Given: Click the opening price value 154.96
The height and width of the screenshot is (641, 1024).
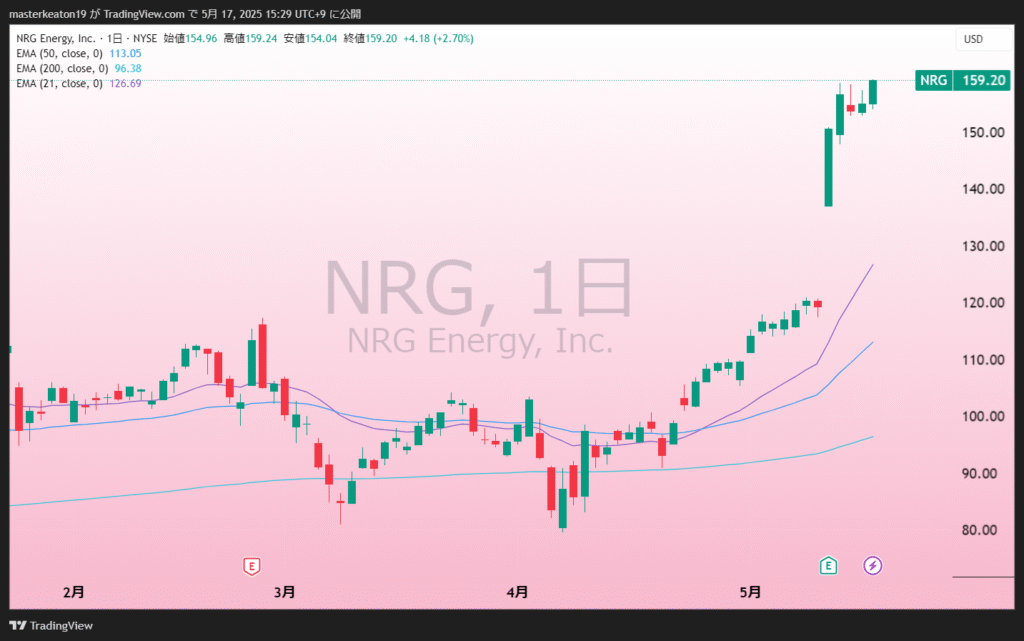Looking at the screenshot, I should click(201, 39).
